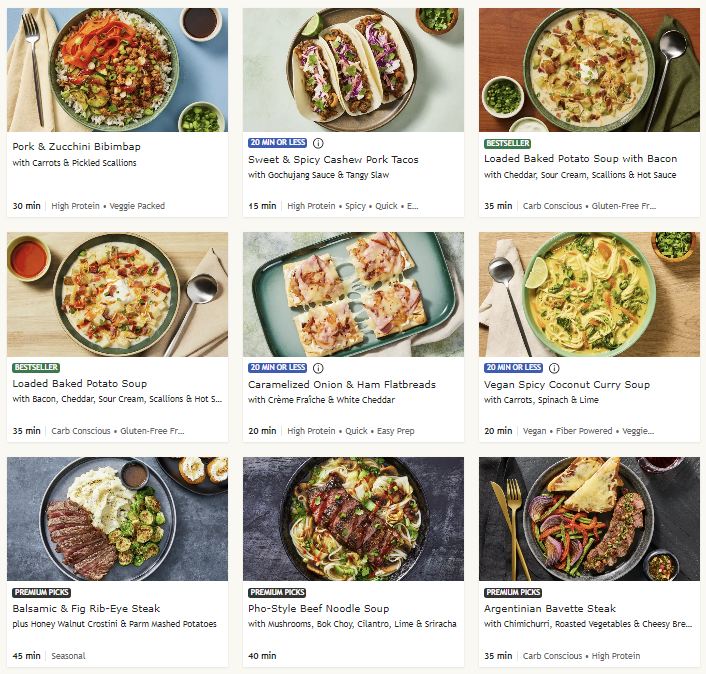Click info icon on Ham Flatbreads card
This screenshot has height=674, width=706.
318,368
